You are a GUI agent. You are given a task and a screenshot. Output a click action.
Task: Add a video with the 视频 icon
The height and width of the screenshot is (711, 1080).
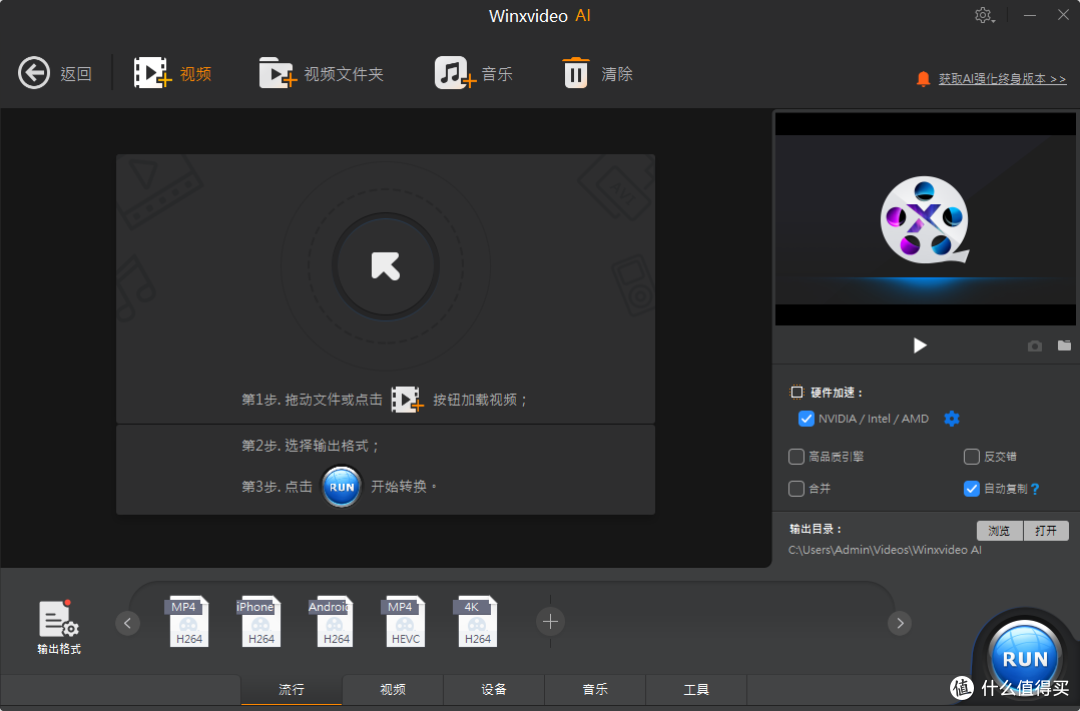(152, 72)
